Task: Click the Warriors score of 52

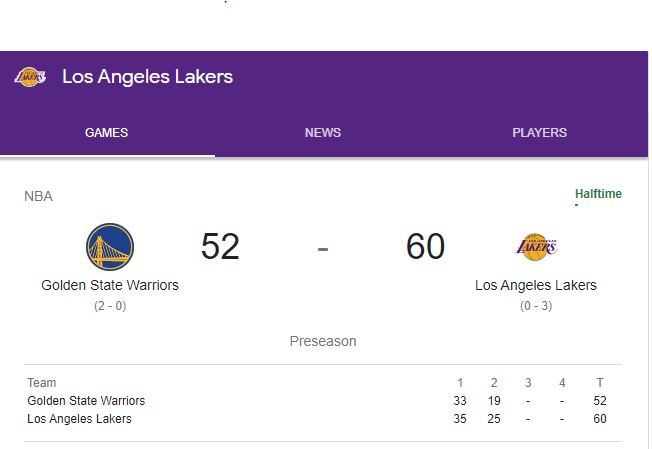Action: pyautogui.click(x=220, y=246)
